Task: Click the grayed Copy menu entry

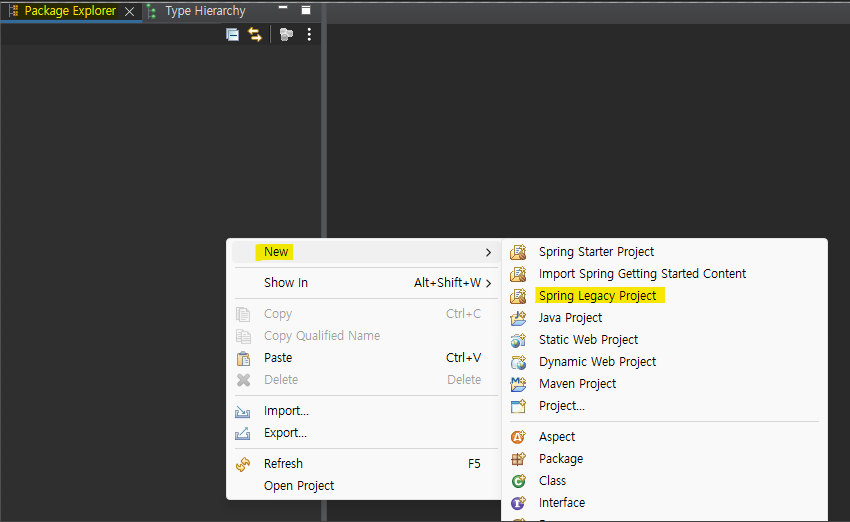Action: click(x=364, y=314)
